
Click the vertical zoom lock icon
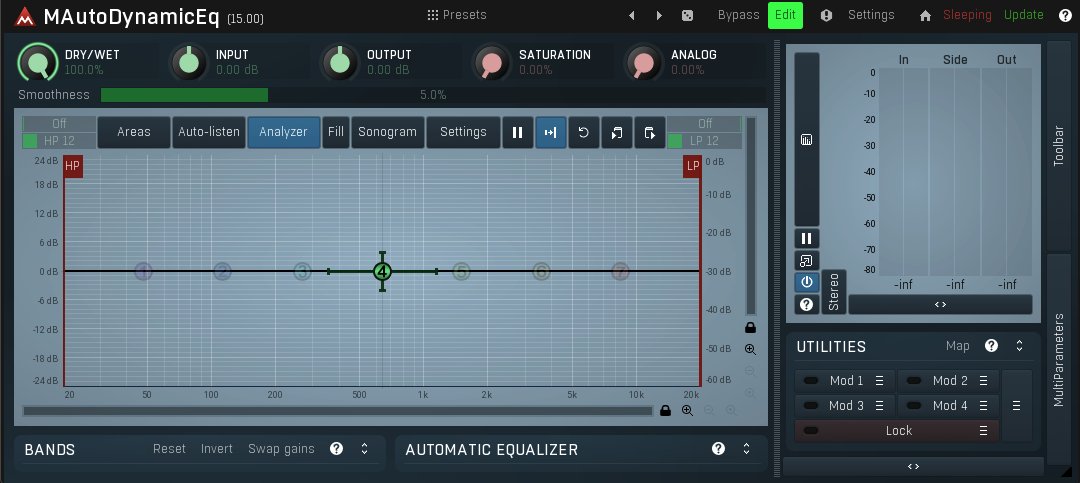coord(750,327)
